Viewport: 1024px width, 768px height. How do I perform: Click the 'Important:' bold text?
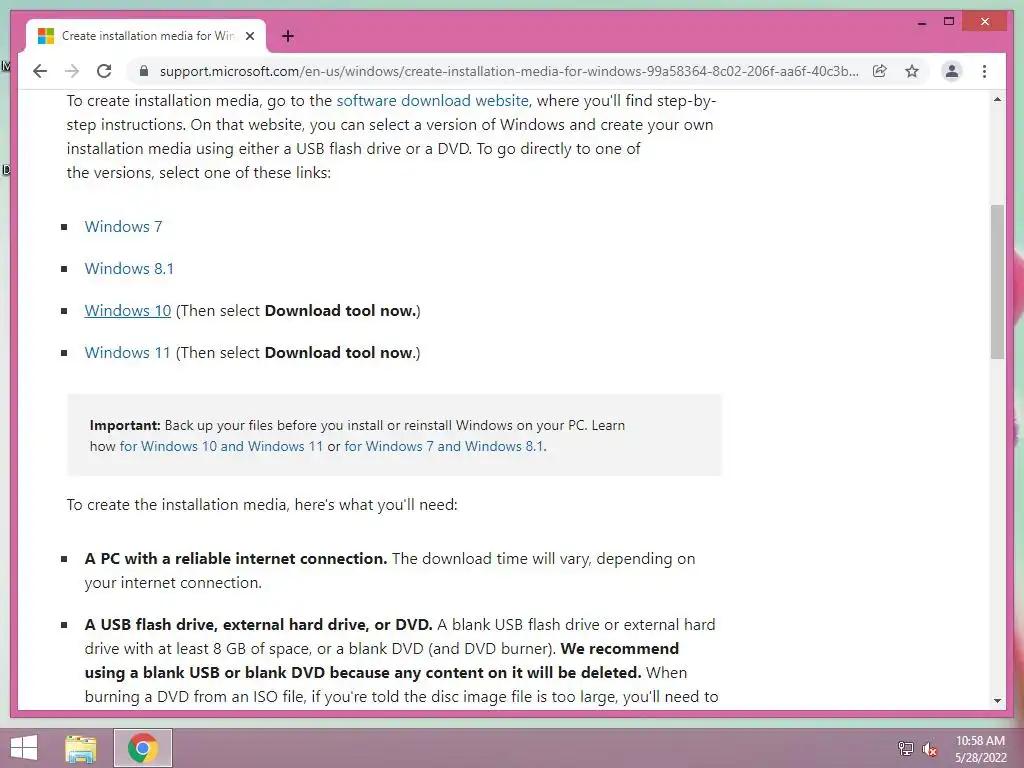tap(125, 425)
